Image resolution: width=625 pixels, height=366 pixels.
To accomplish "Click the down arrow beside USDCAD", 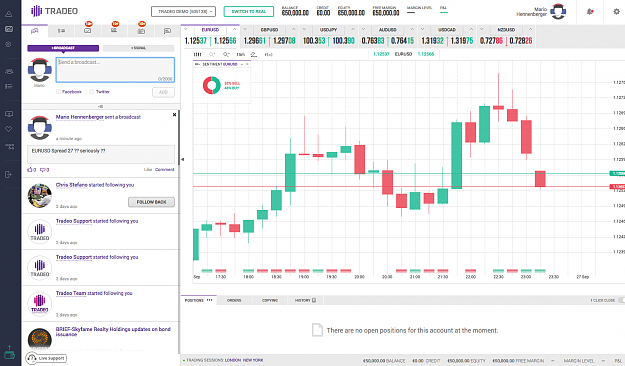I will pos(423,29).
